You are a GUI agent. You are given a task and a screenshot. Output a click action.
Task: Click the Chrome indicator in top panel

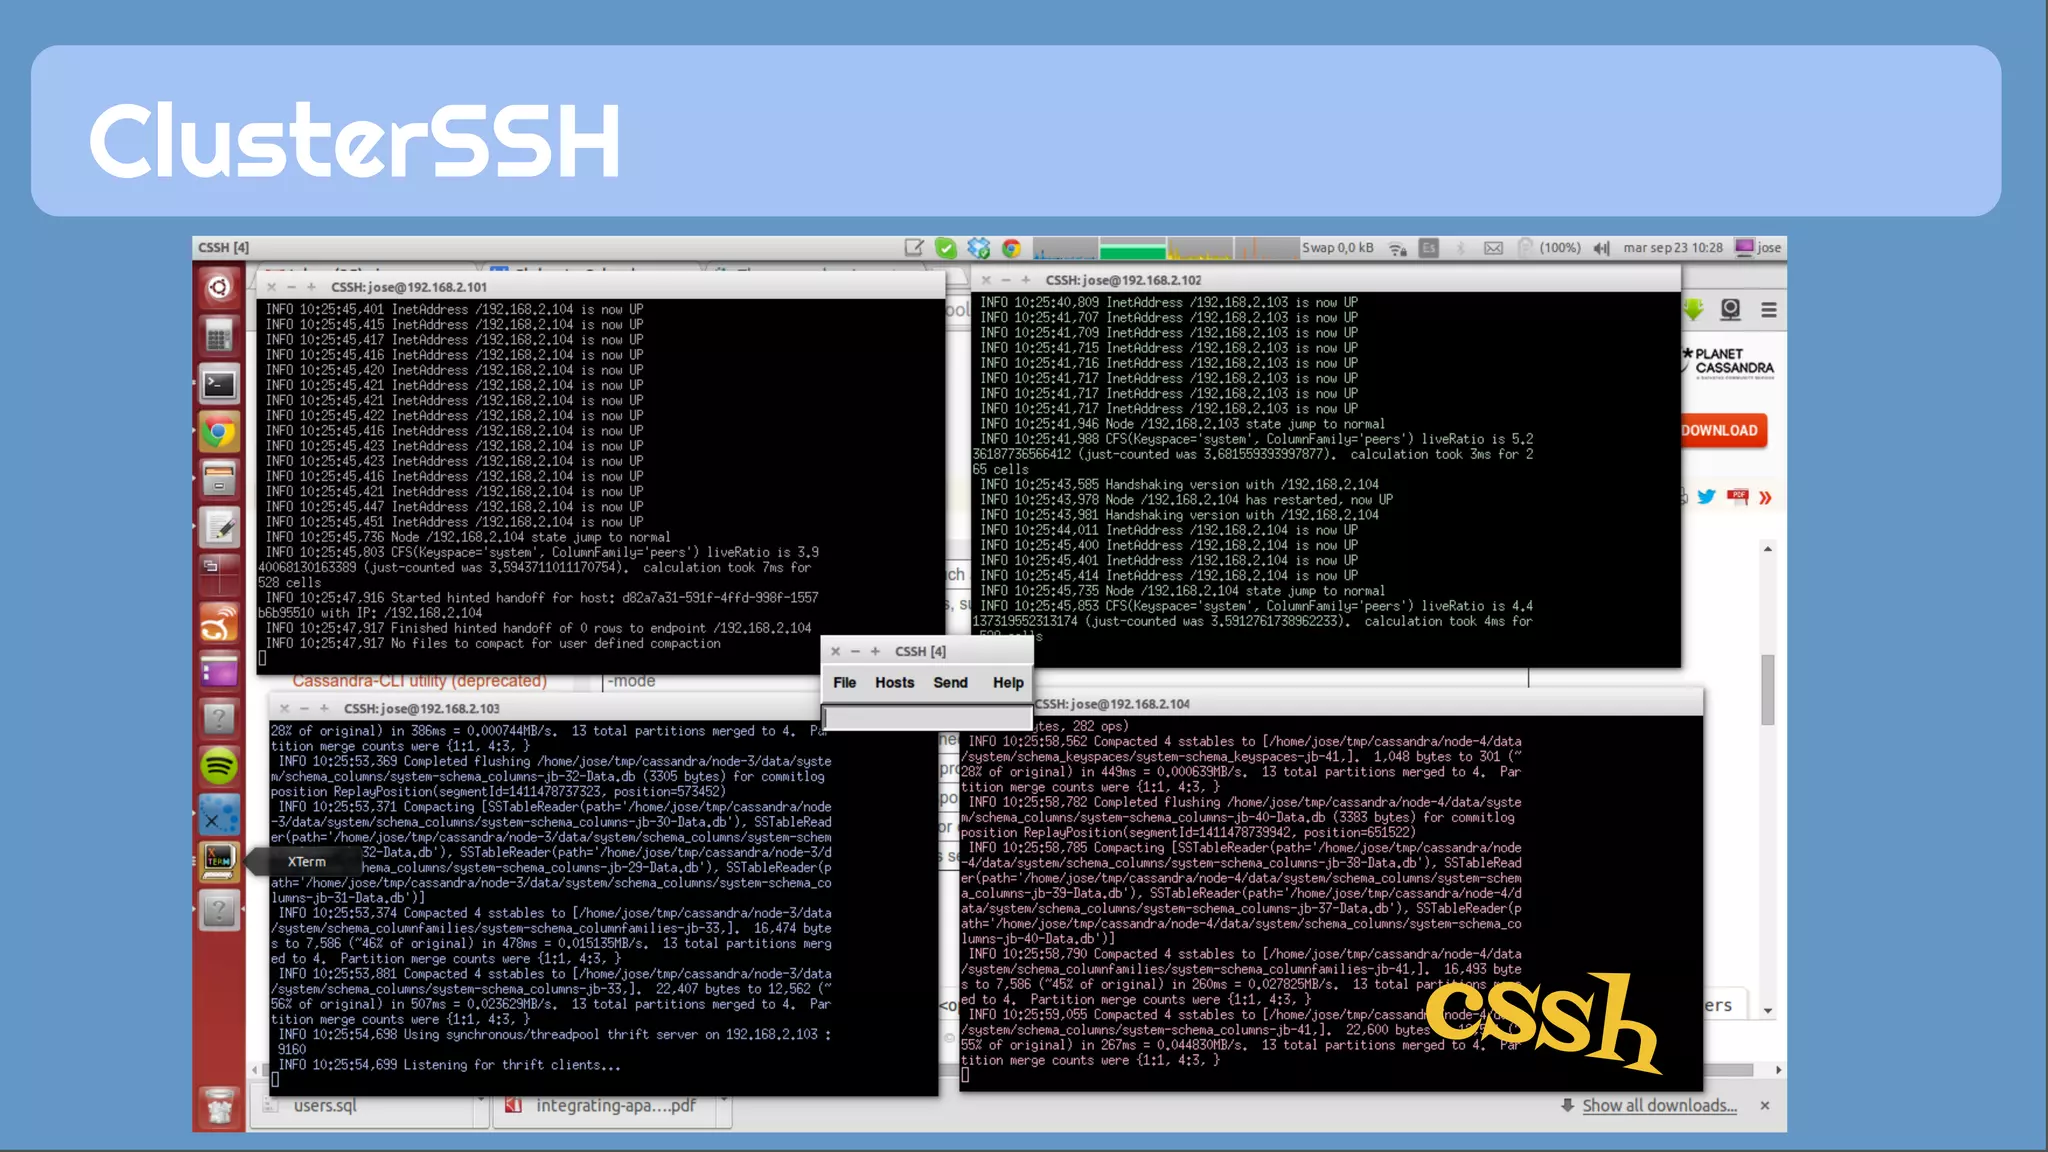[x=1012, y=248]
